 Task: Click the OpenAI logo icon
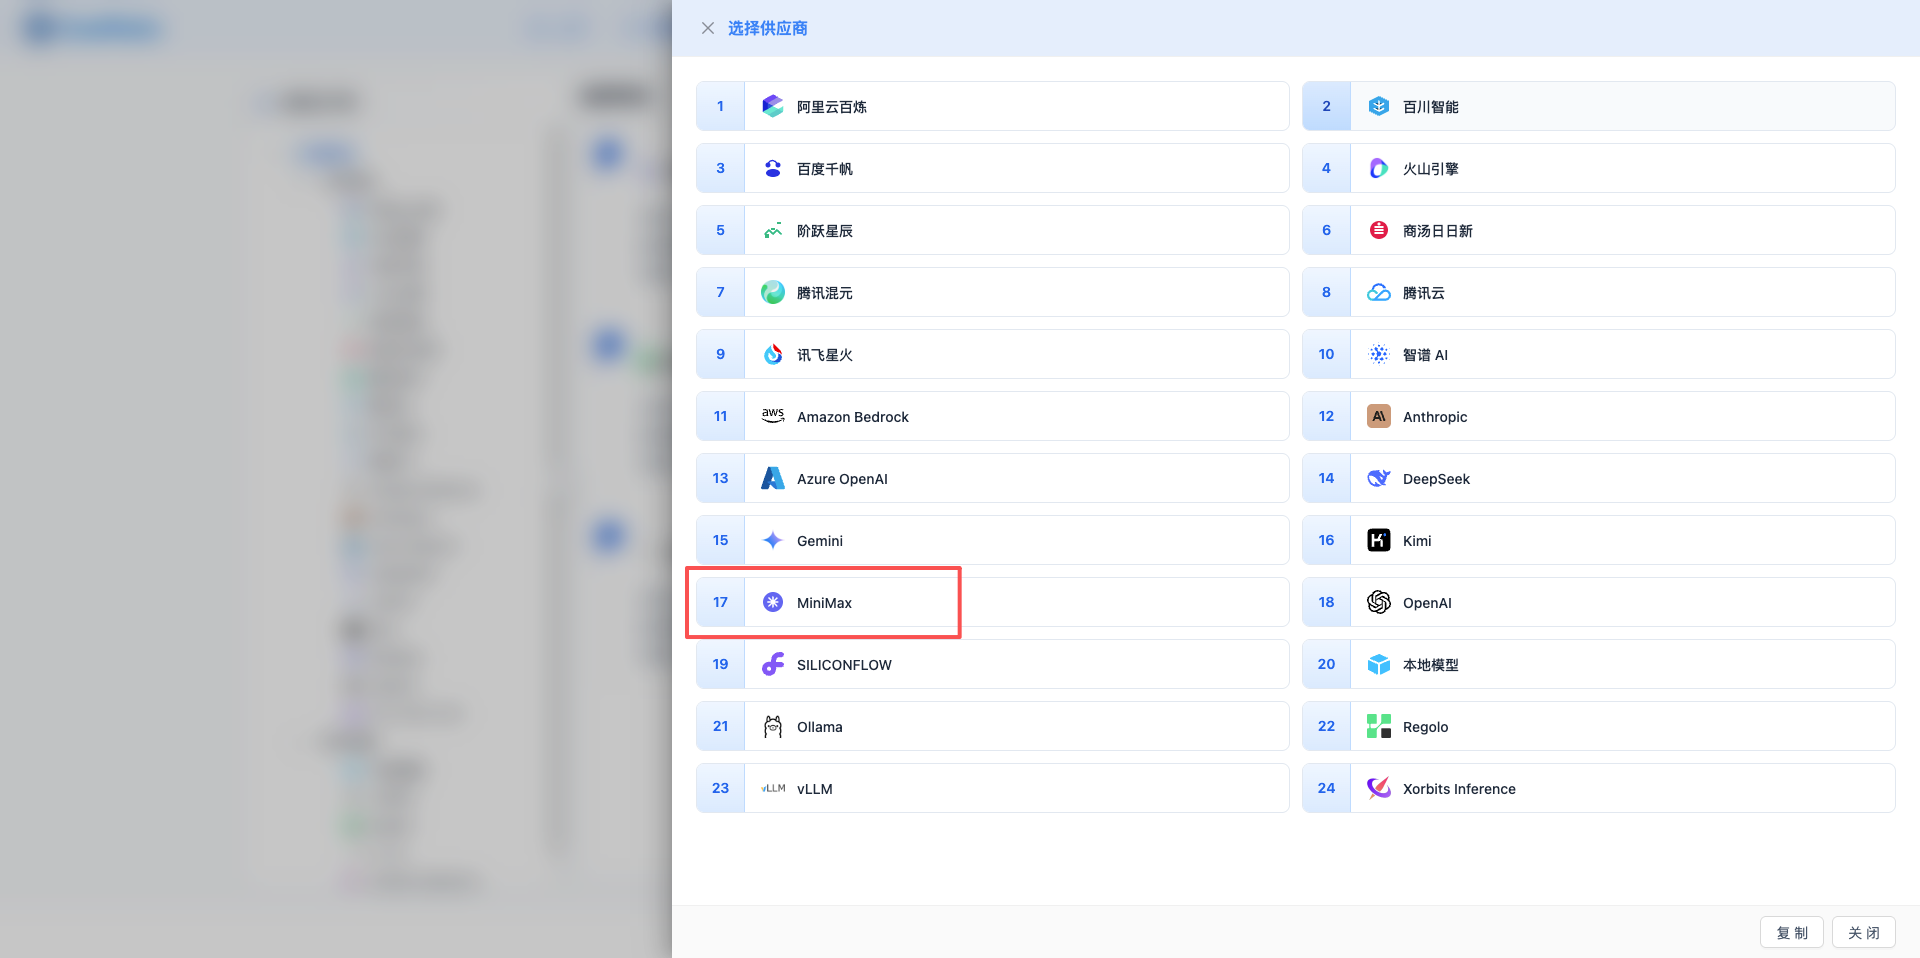point(1378,602)
